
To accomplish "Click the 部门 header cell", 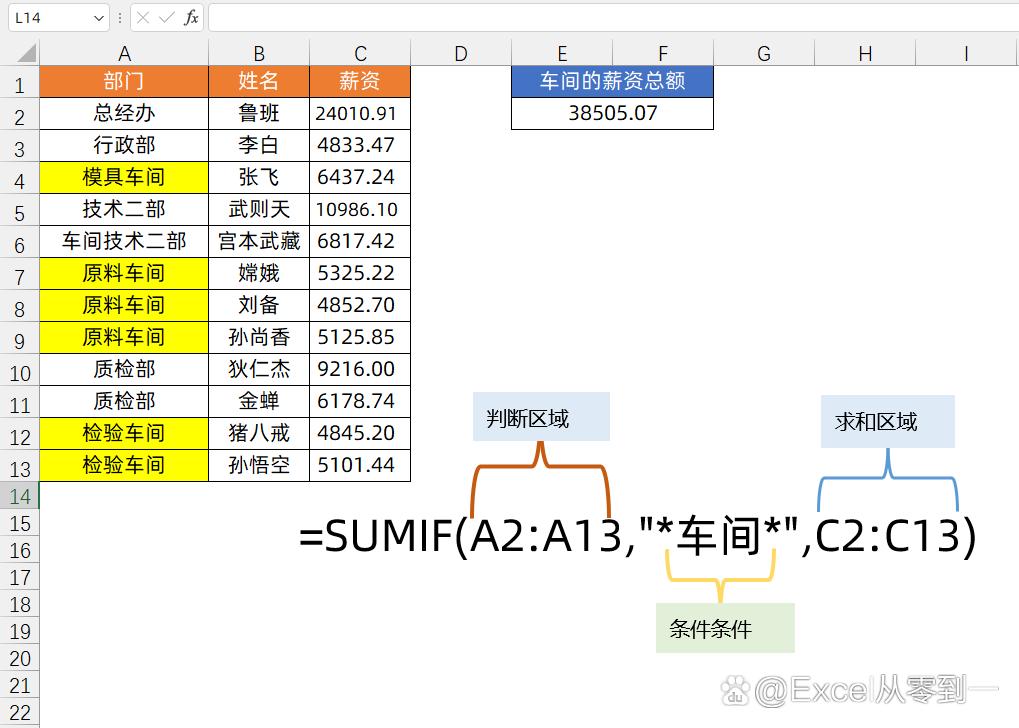I will click(x=124, y=81).
